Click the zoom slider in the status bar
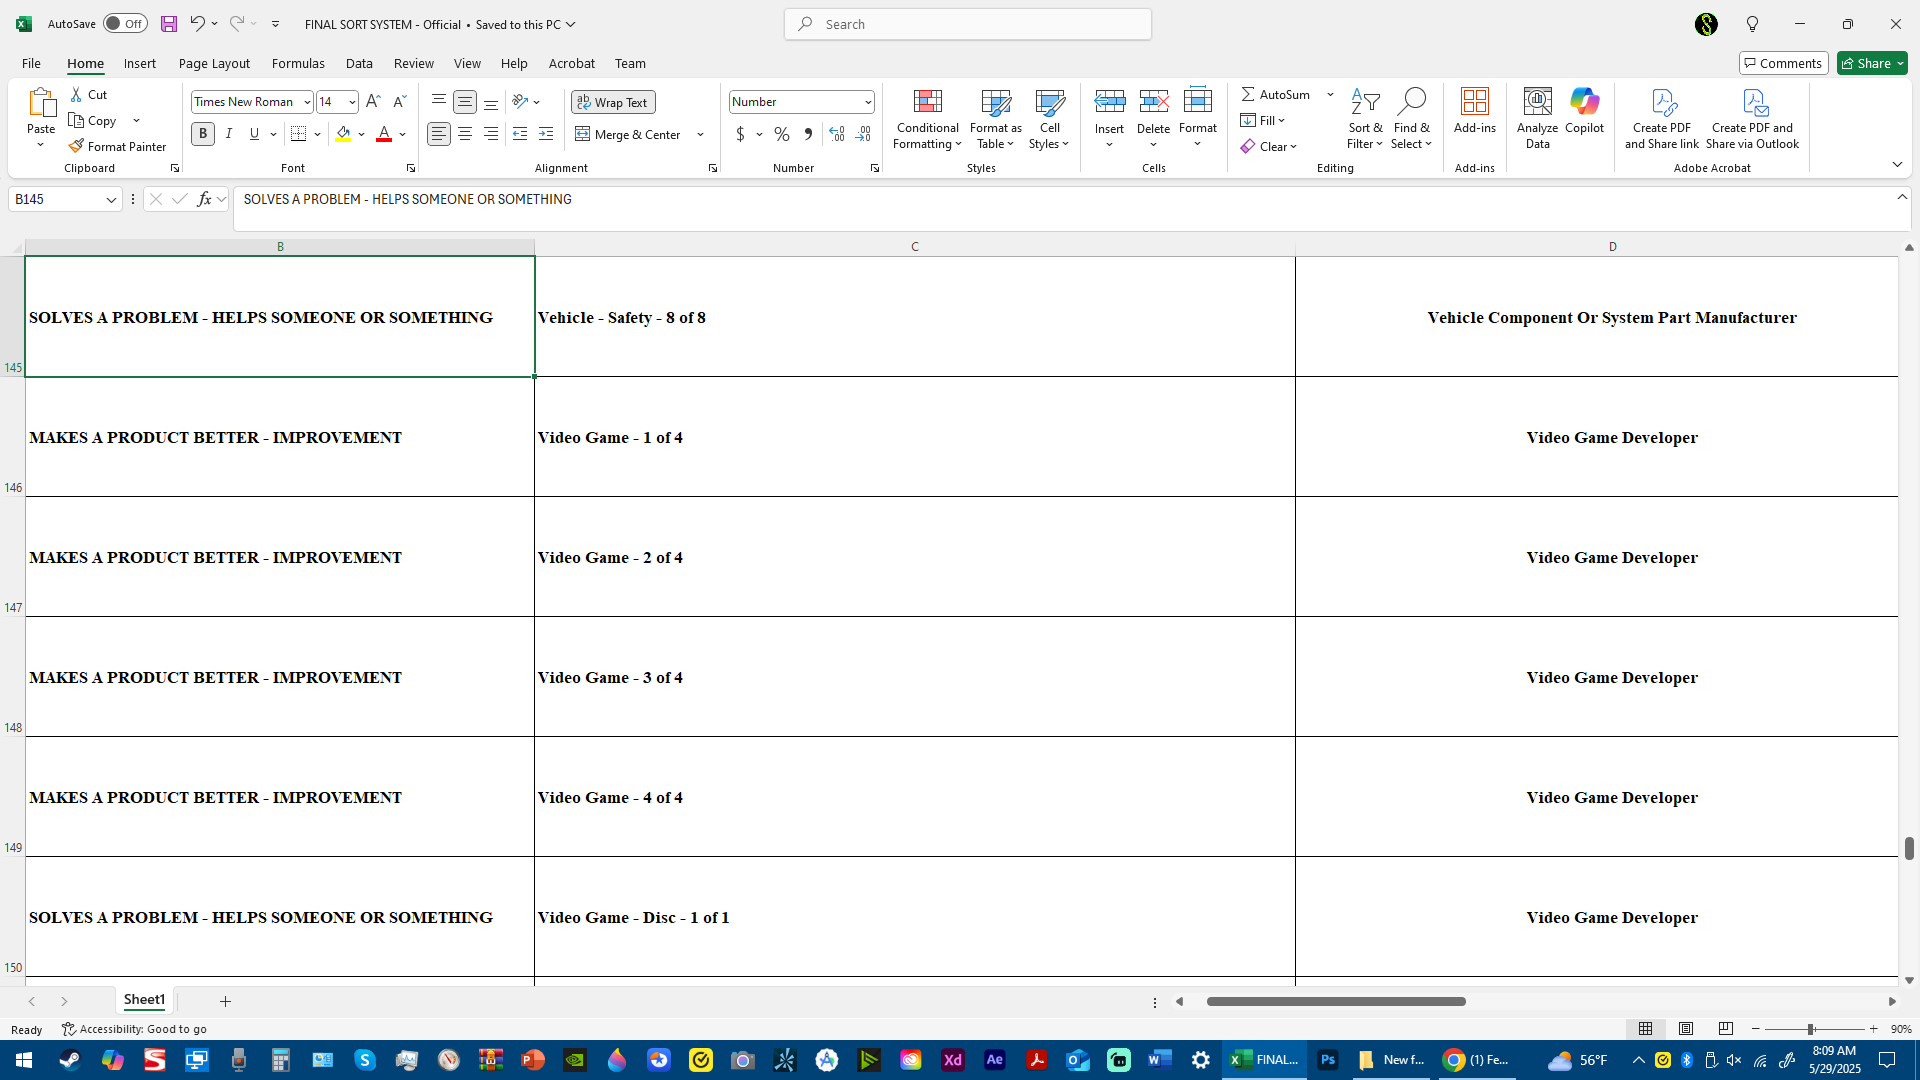Viewport: 1920px width, 1080px height. [1810, 1029]
